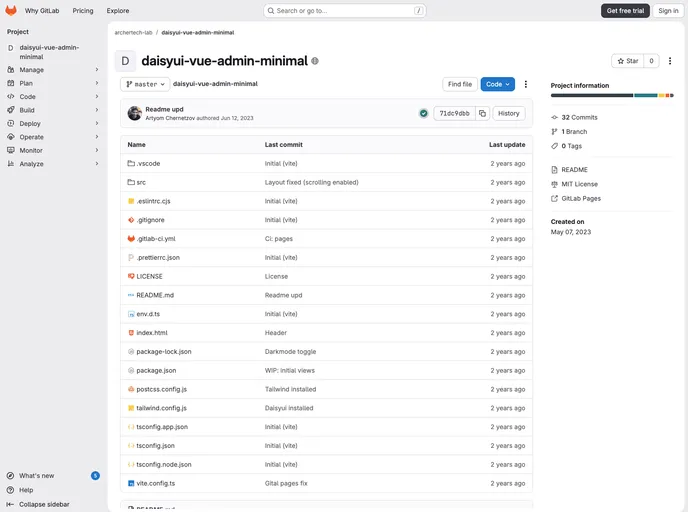Open the 1 Branch link
The image size is (688, 512).
[x=574, y=132]
